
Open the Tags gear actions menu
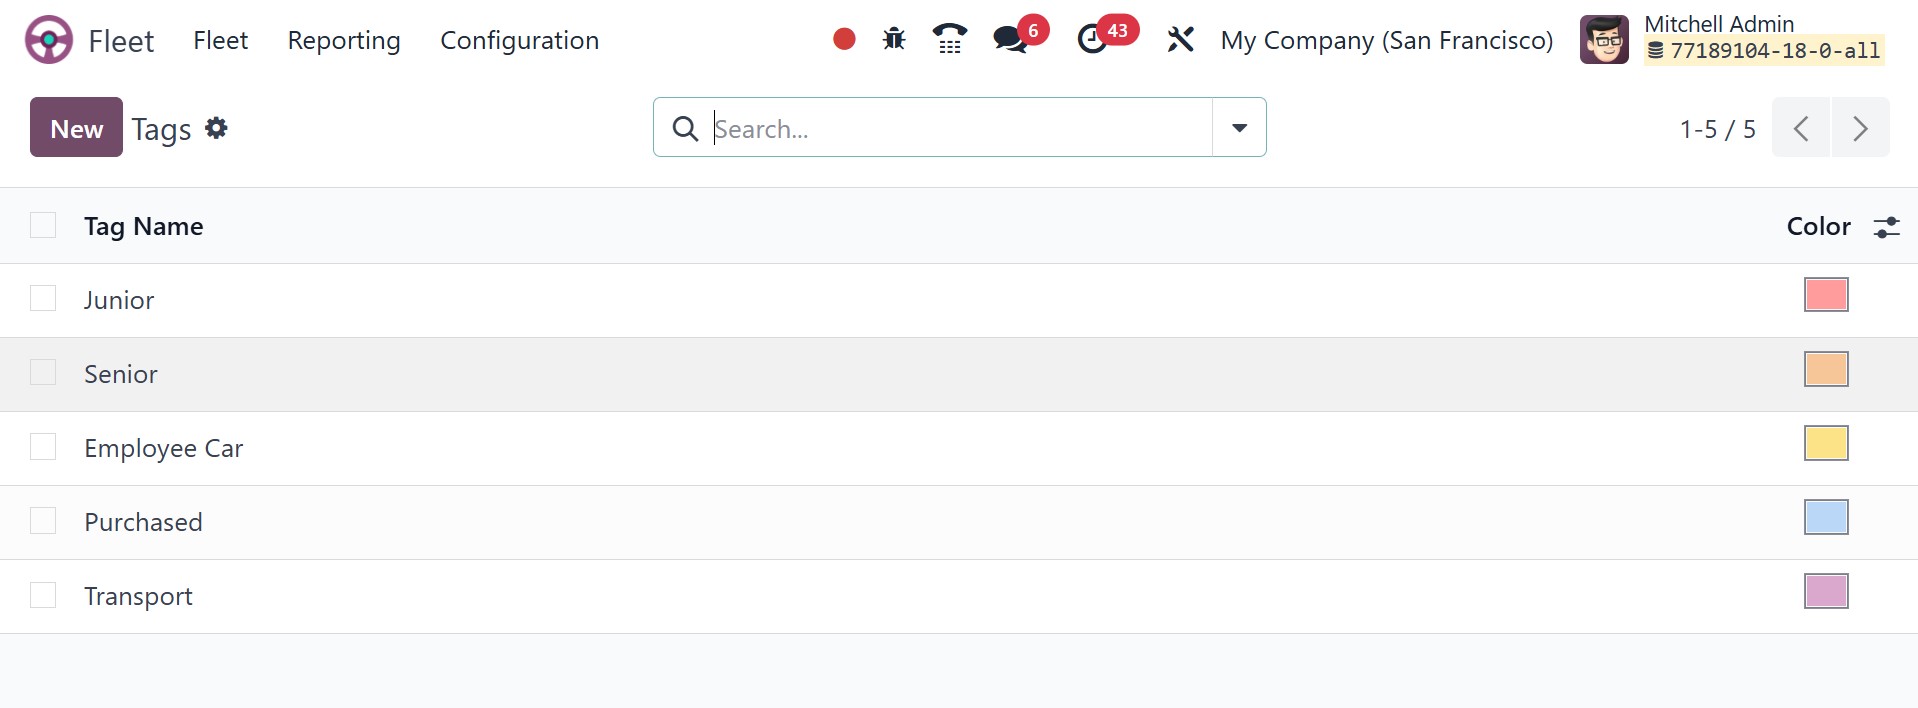(x=216, y=128)
